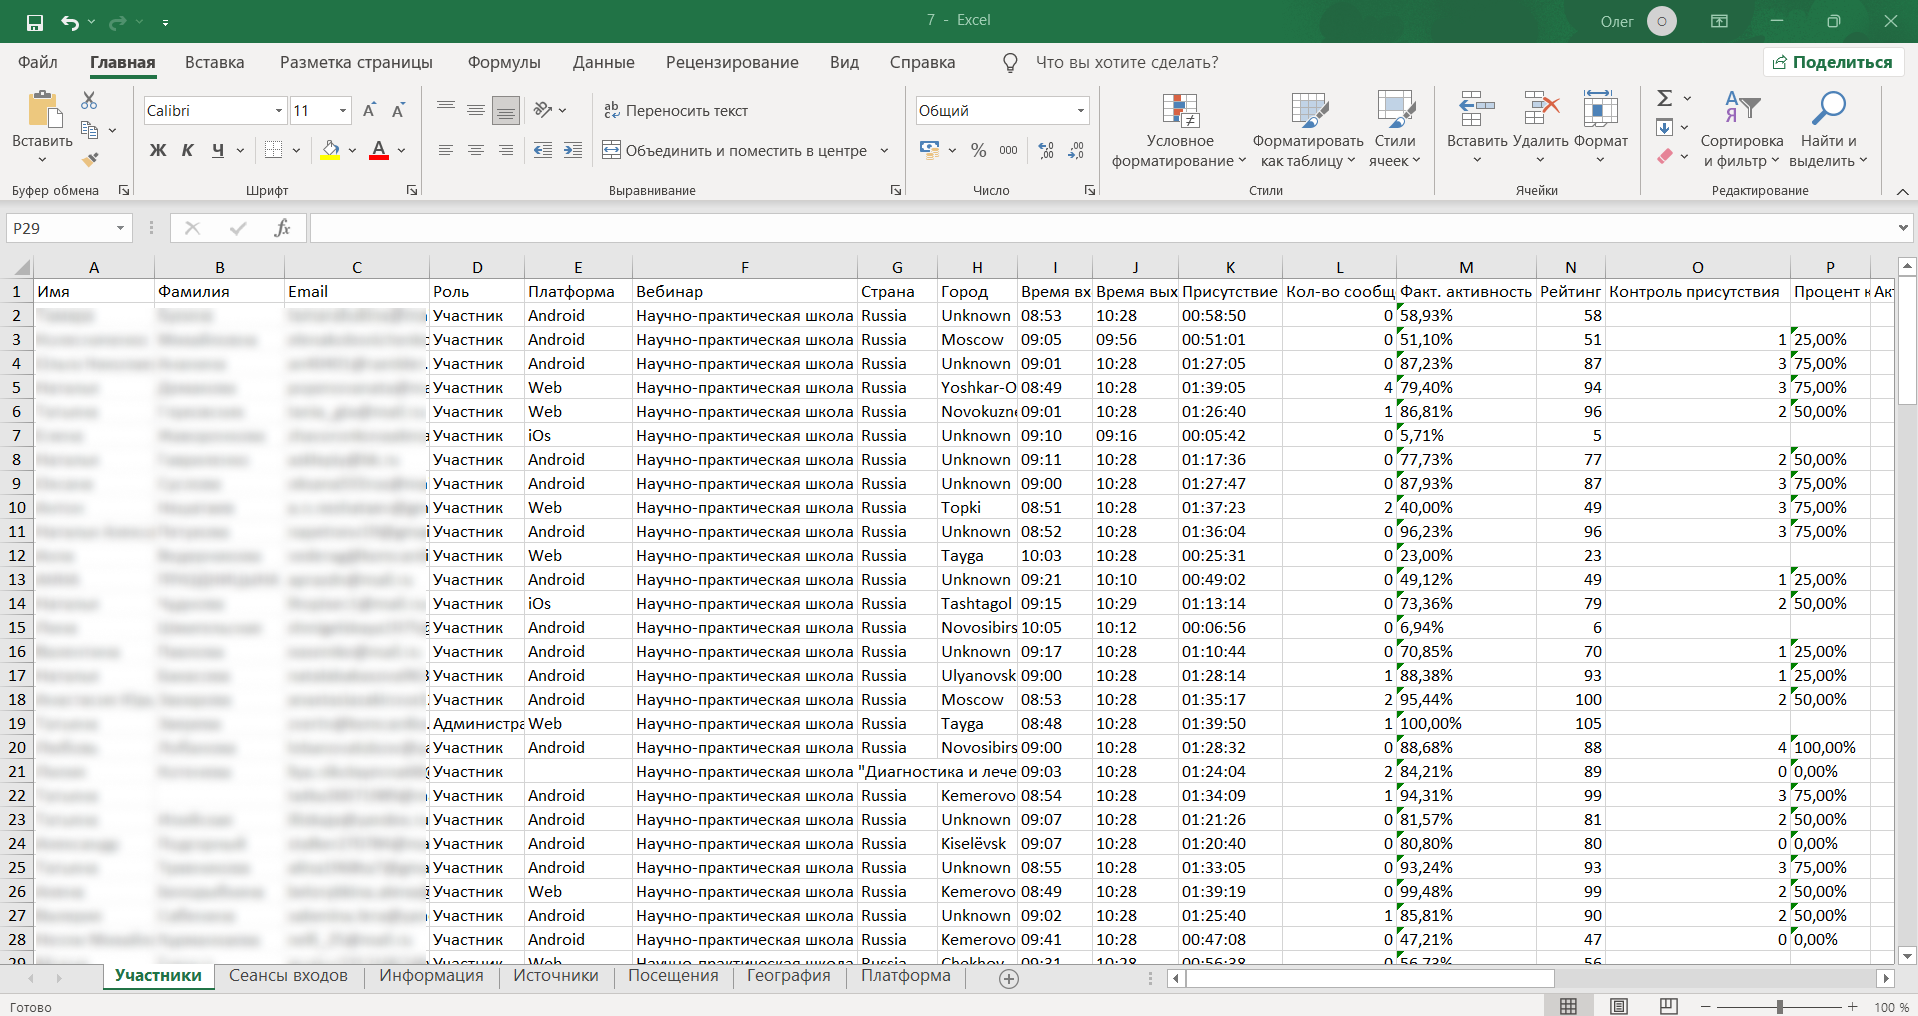Image resolution: width=1918 pixels, height=1016 pixels.
Task: Switch to the Сеансы входов sheet tab
Action: click(288, 976)
